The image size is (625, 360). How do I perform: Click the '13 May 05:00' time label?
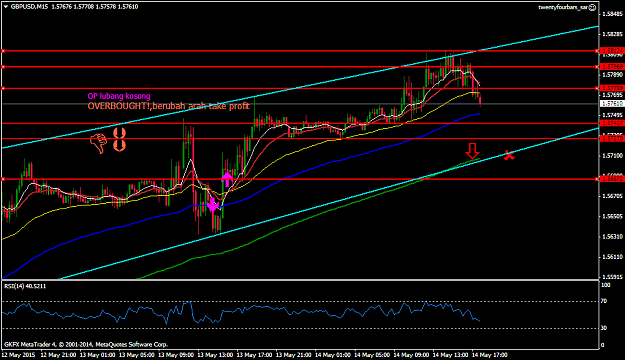tap(137, 354)
